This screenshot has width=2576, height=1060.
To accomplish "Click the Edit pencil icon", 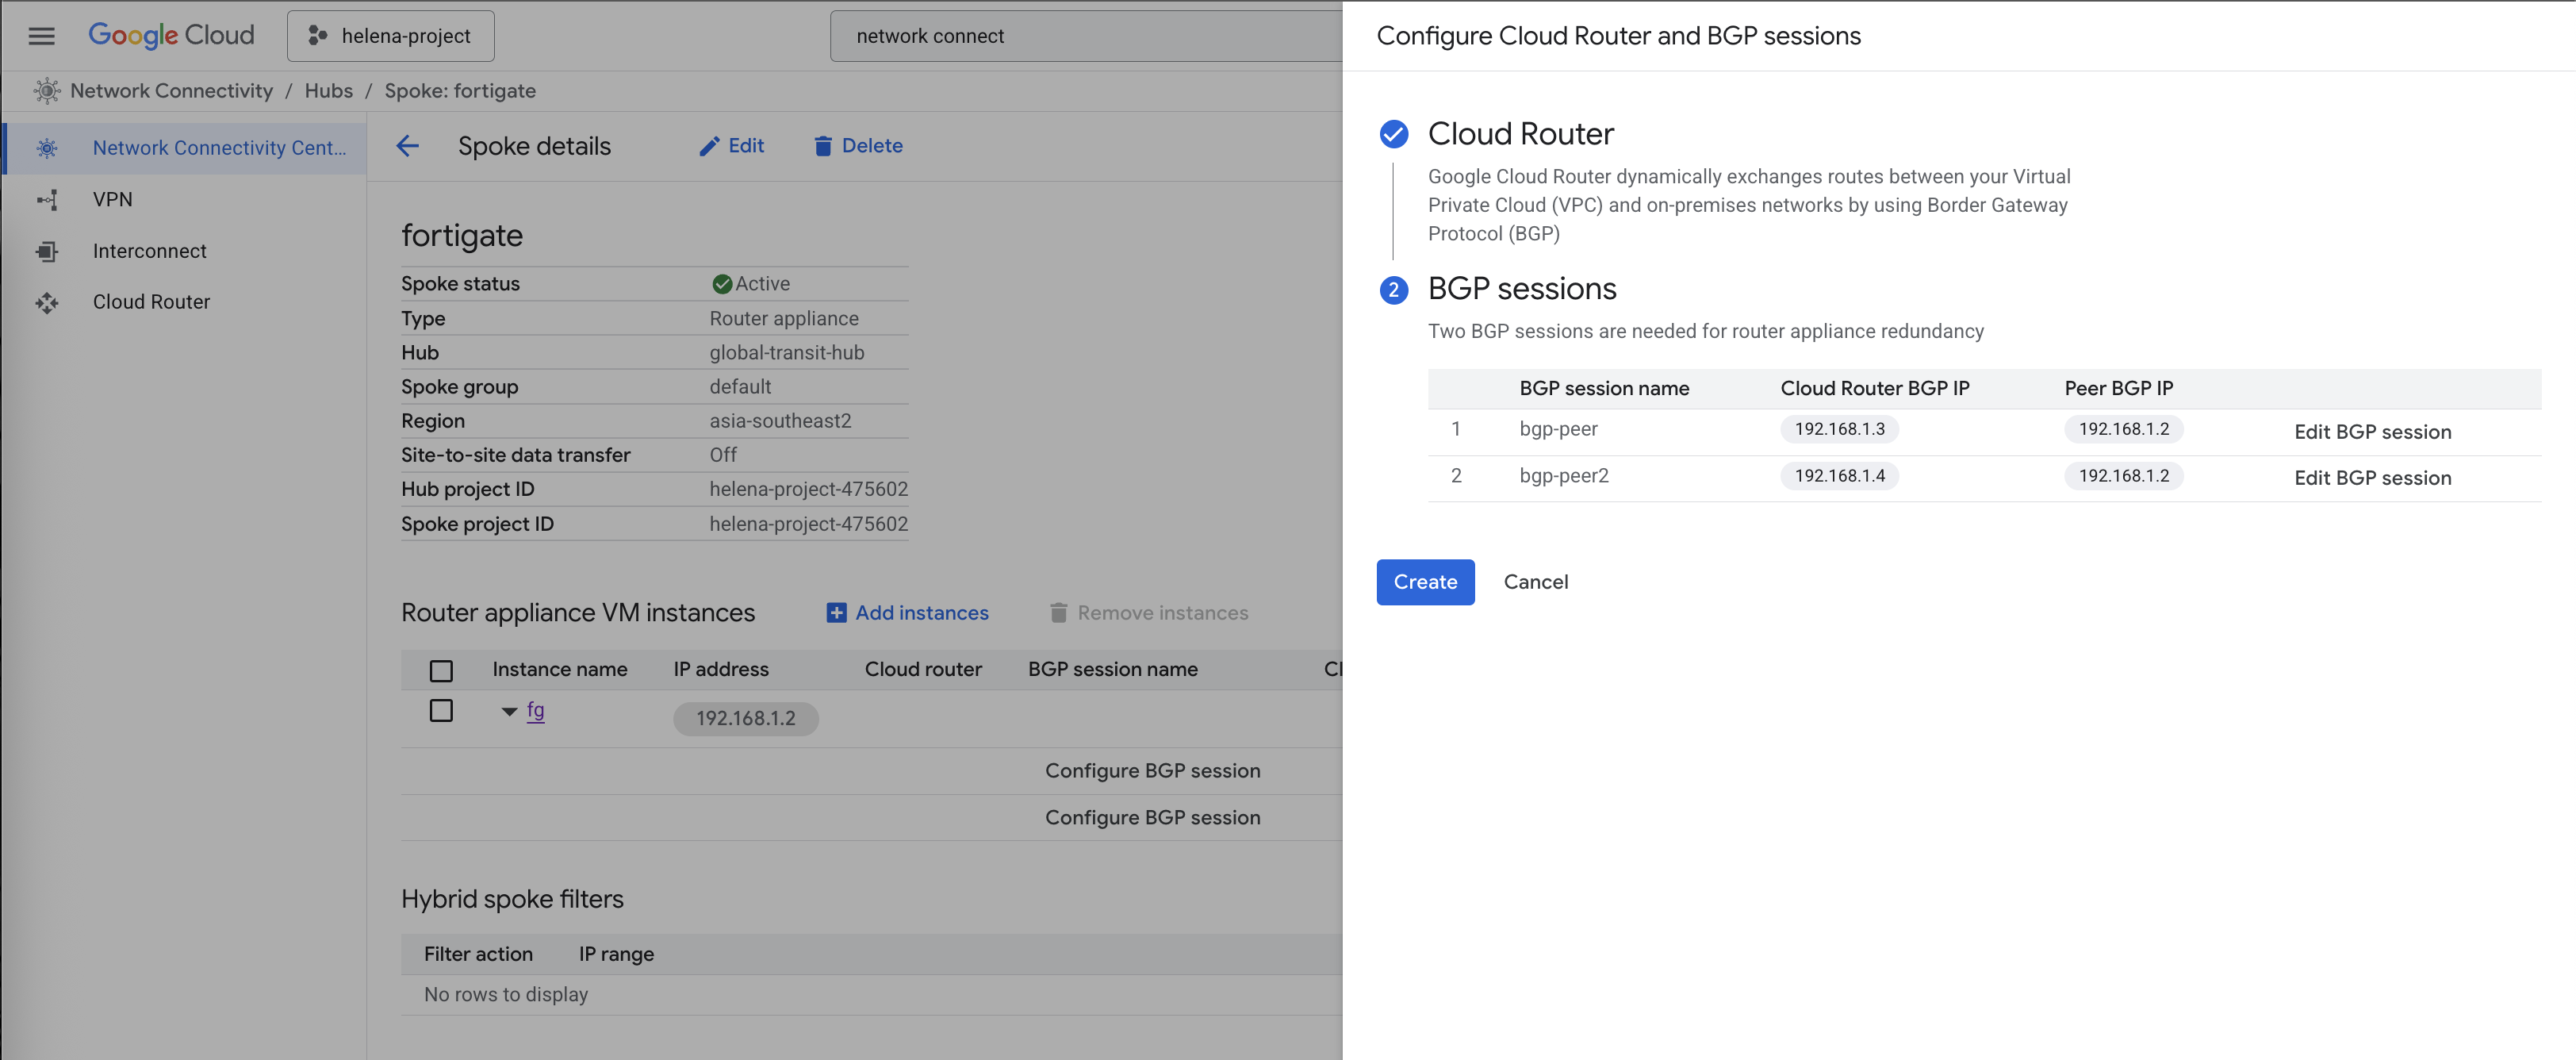I will 709,146.
